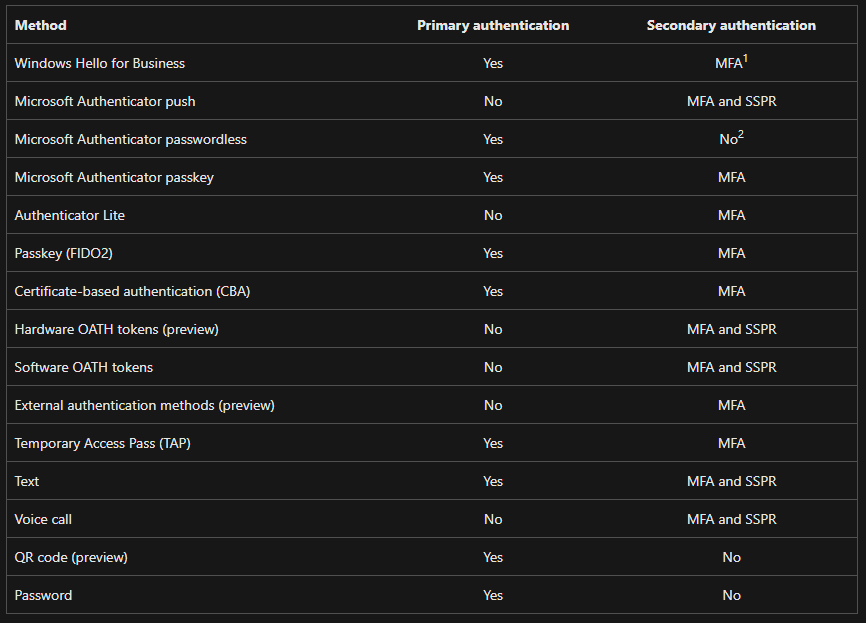The height and width of the screenshot is (623, 866).
Task: Click the Voice call method cell
Action: click(x=43, y=519)
